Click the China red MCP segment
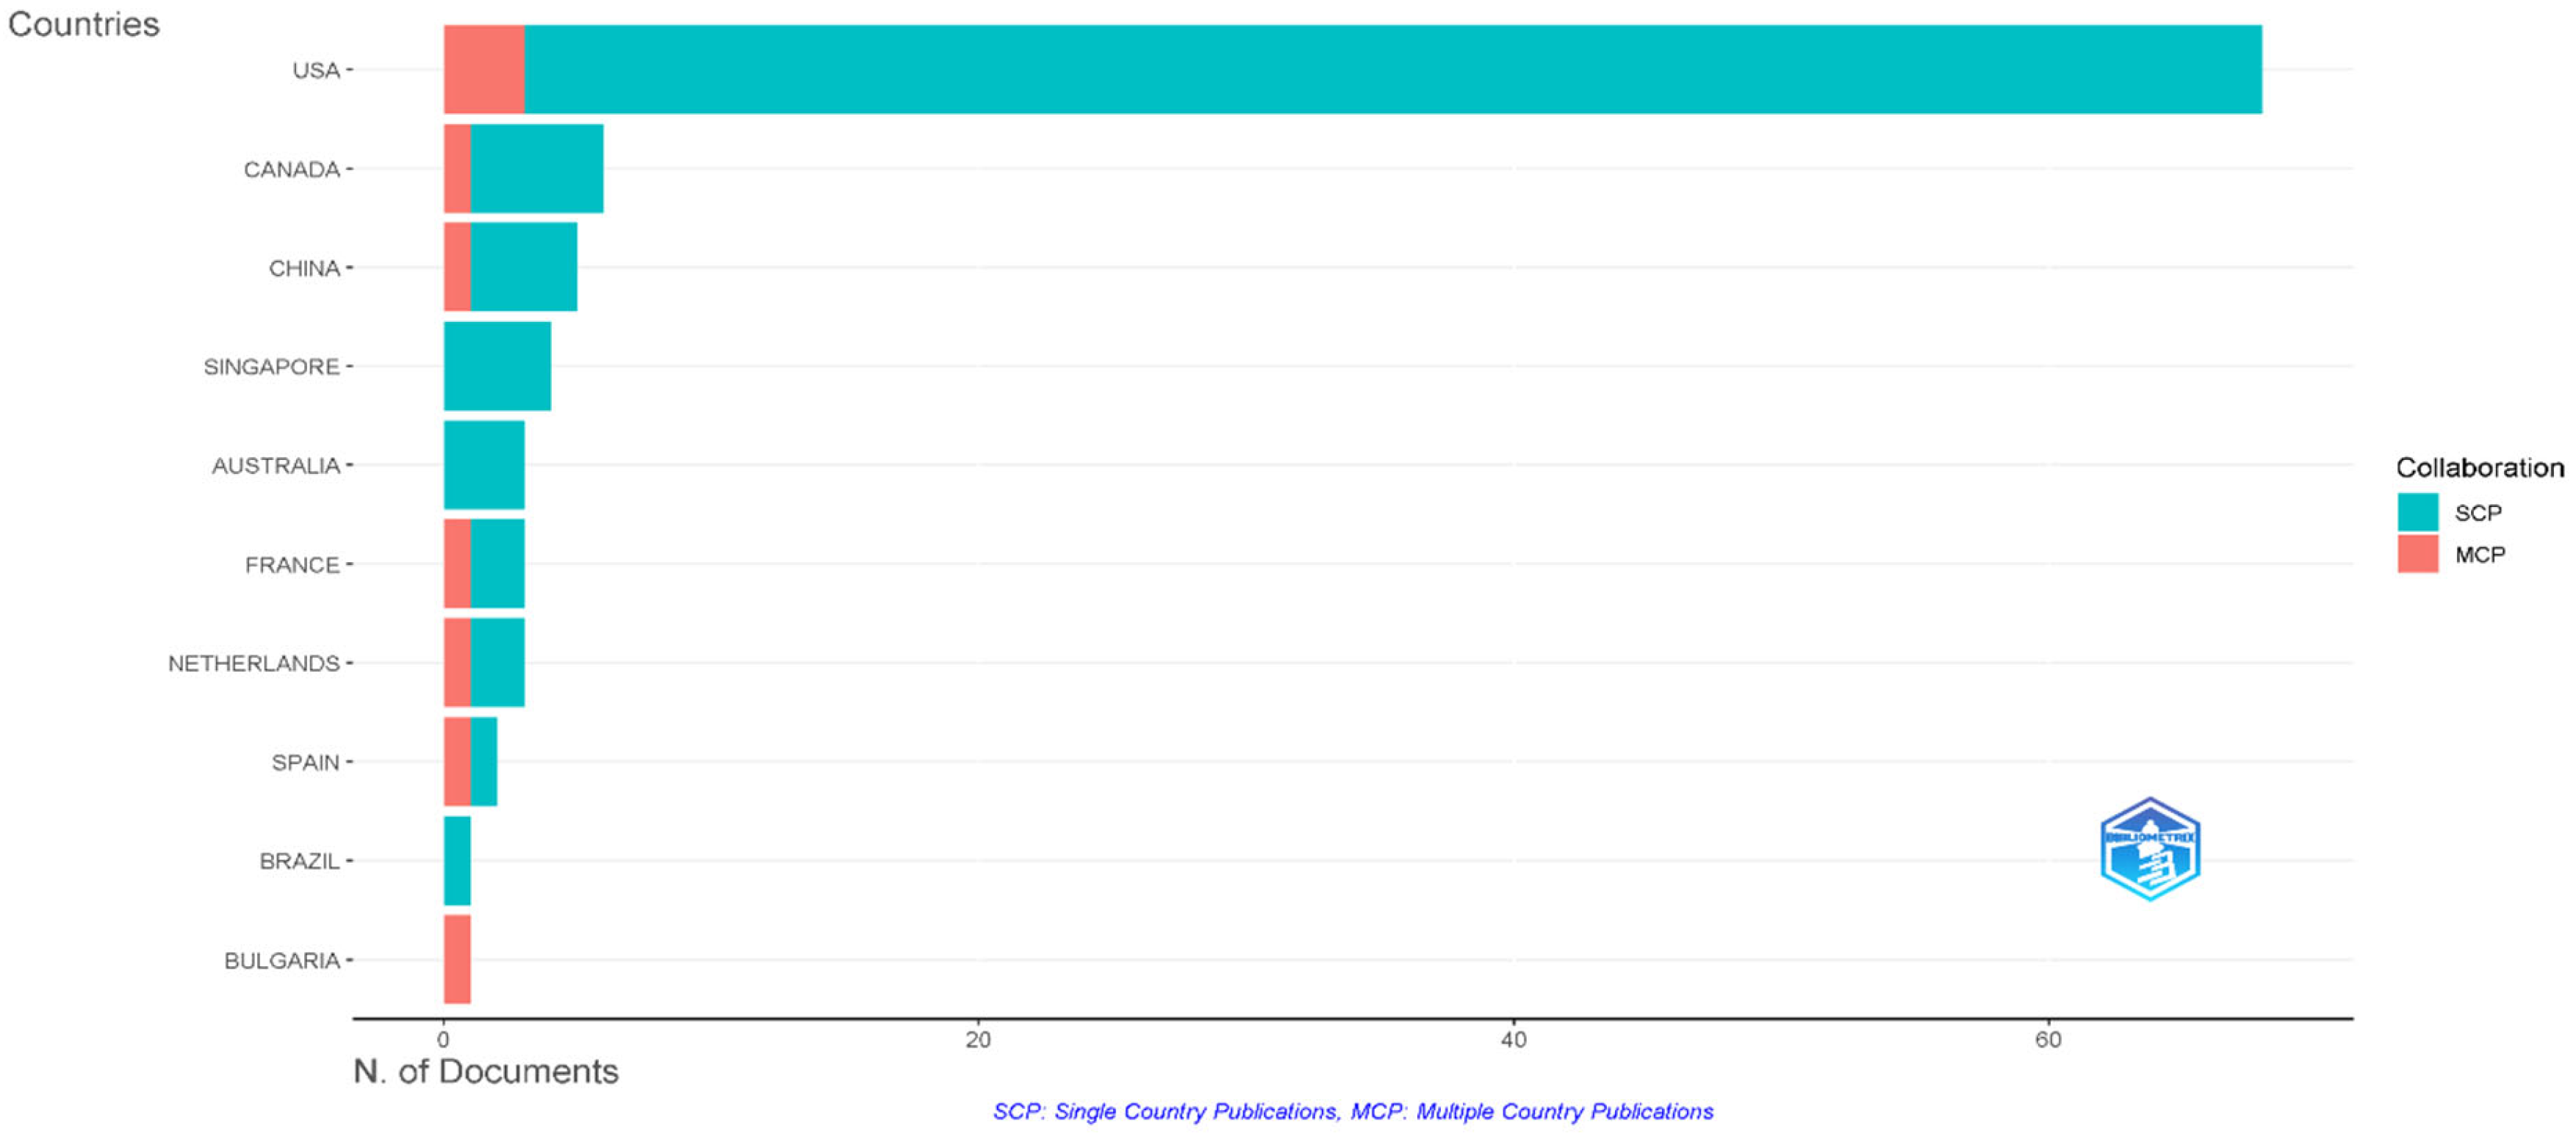2576x1136 pixels. (x=457, y=267)
